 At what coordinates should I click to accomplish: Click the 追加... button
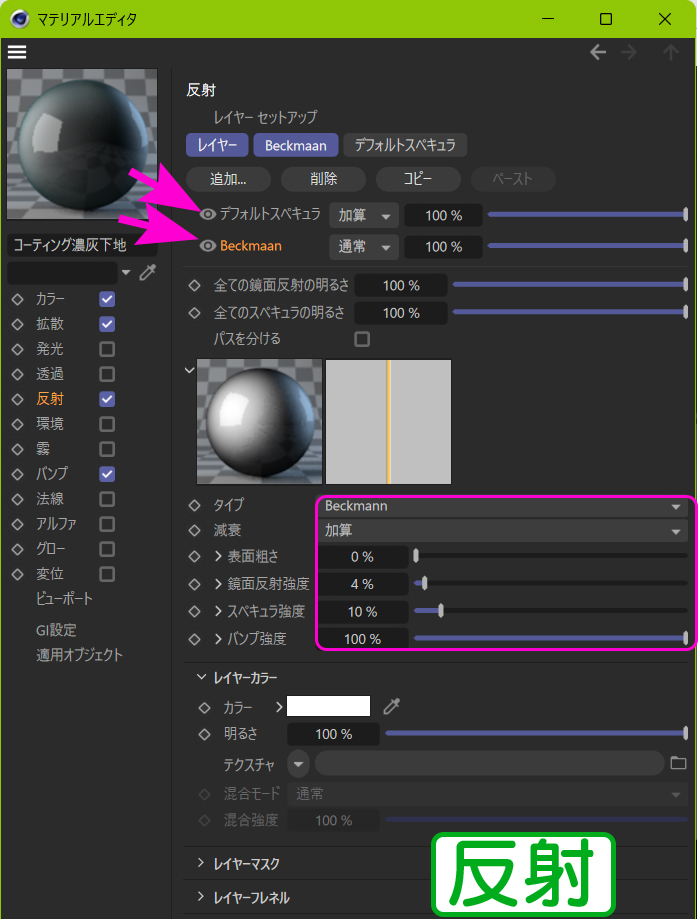[227, 179]
